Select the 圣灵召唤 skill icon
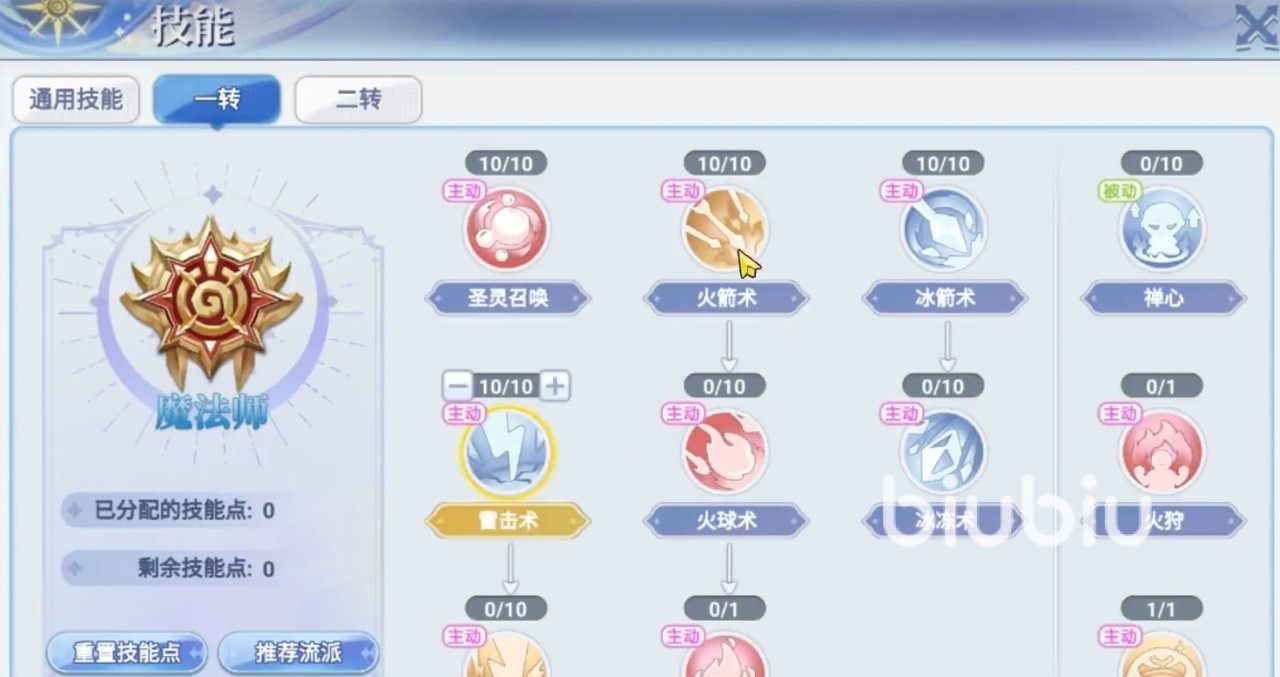 pos(507,229)
